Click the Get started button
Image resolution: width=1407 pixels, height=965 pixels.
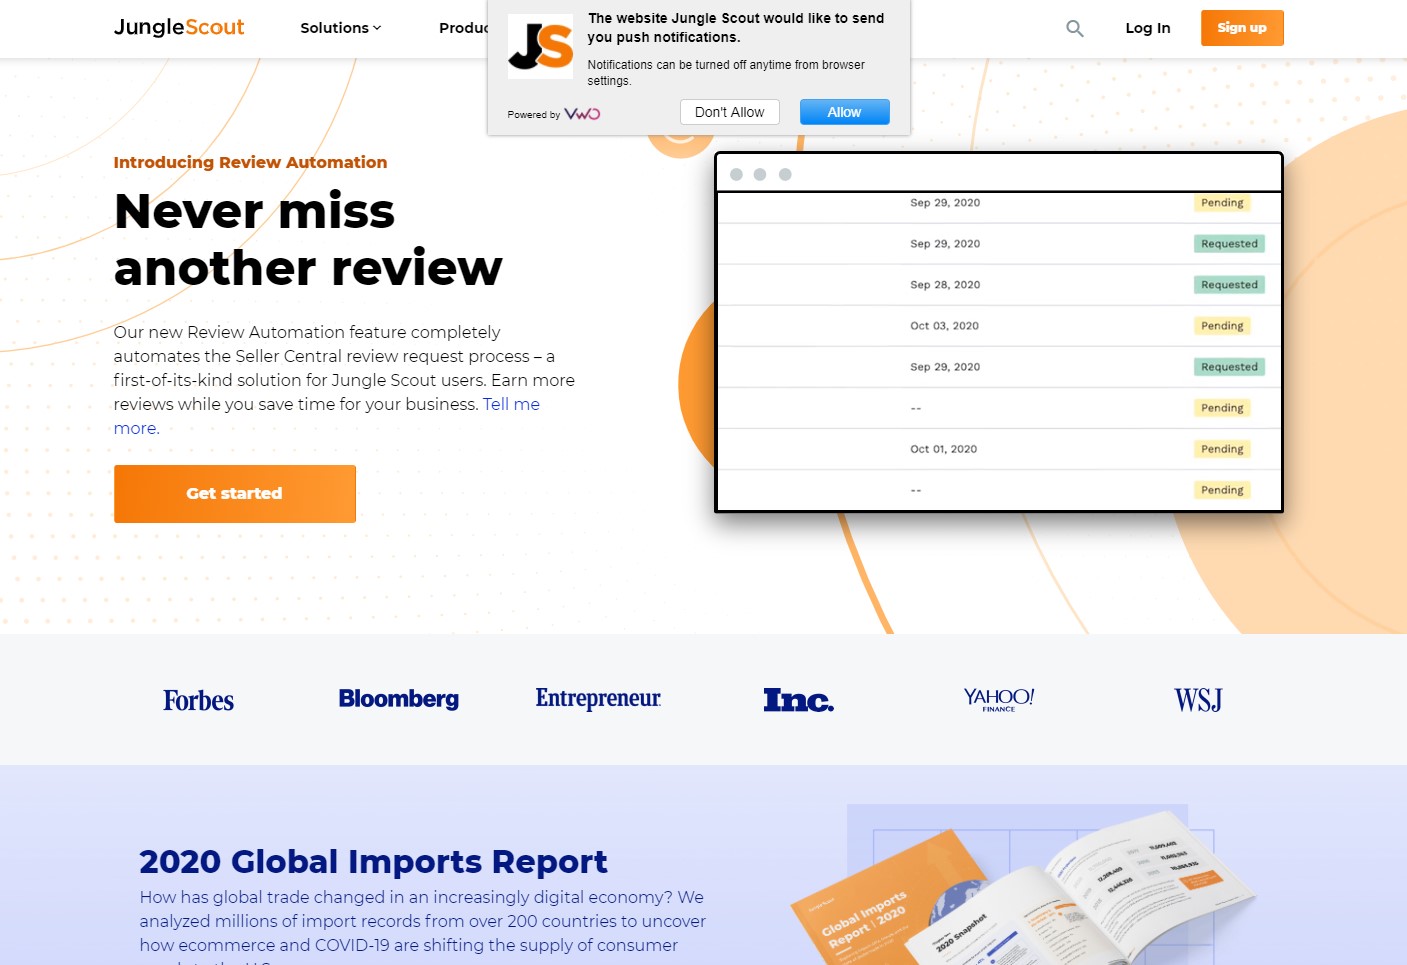point(234,493)
